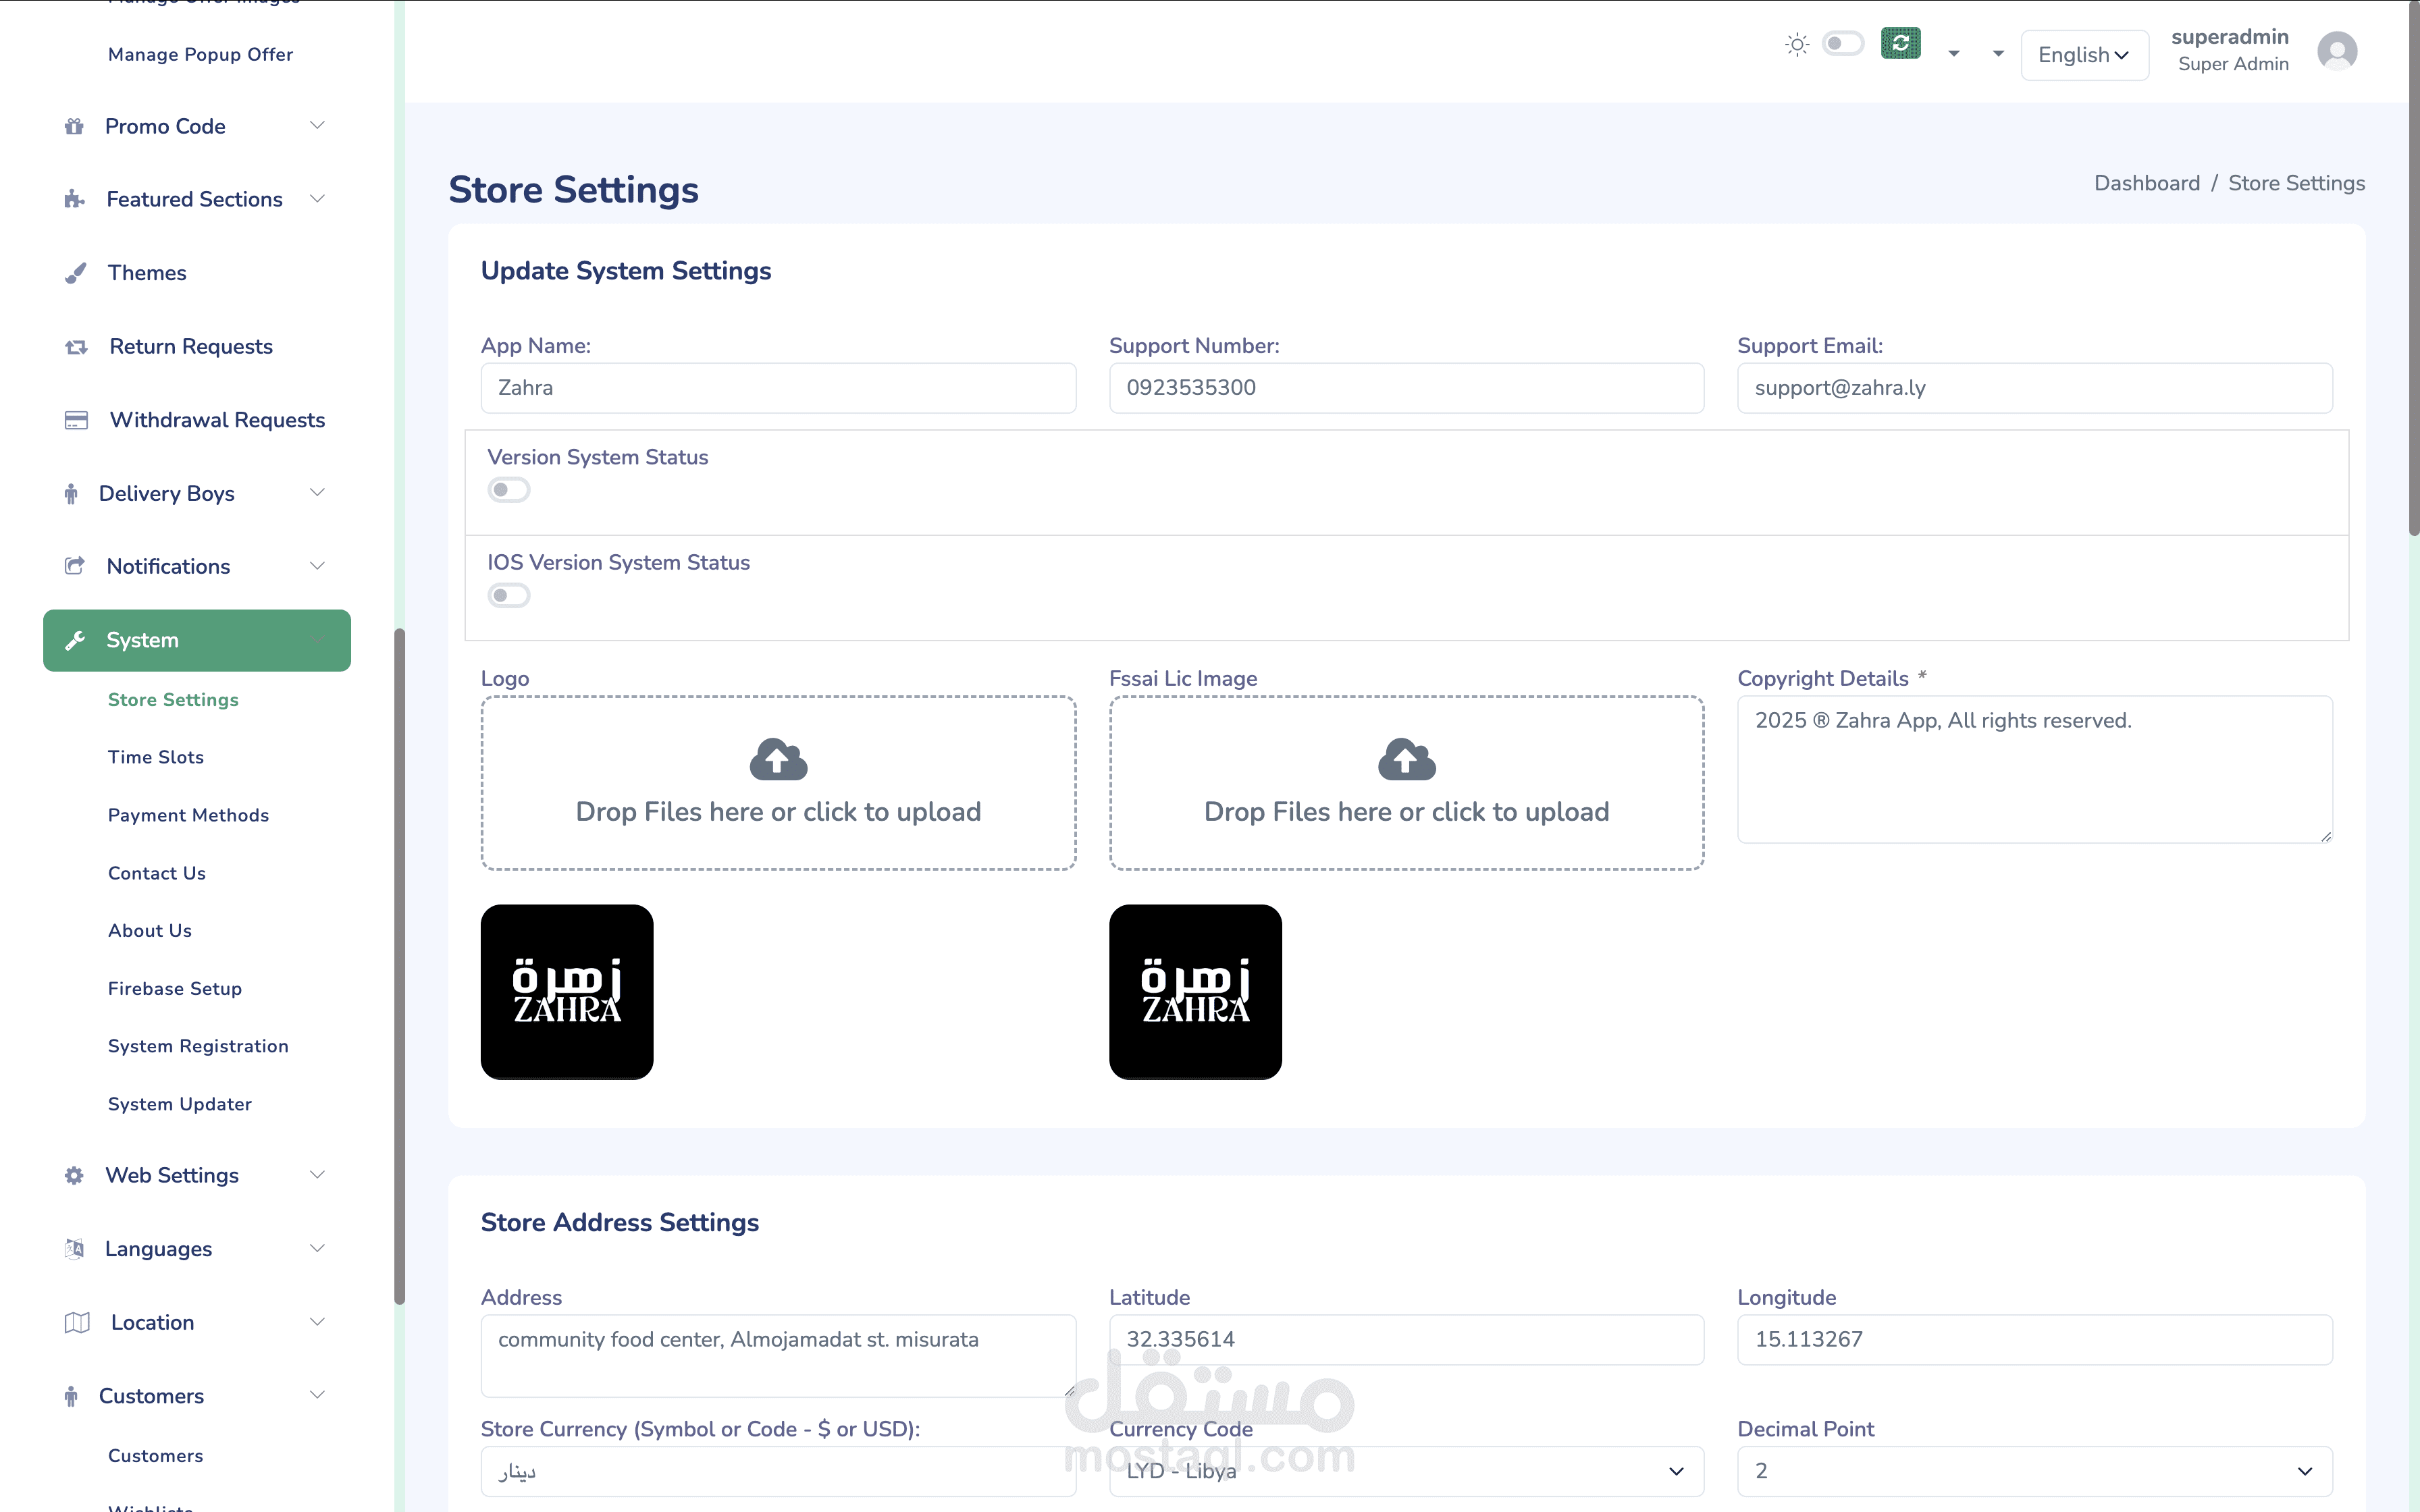Click the Withdrawal Requests card icon

[76, 420]
